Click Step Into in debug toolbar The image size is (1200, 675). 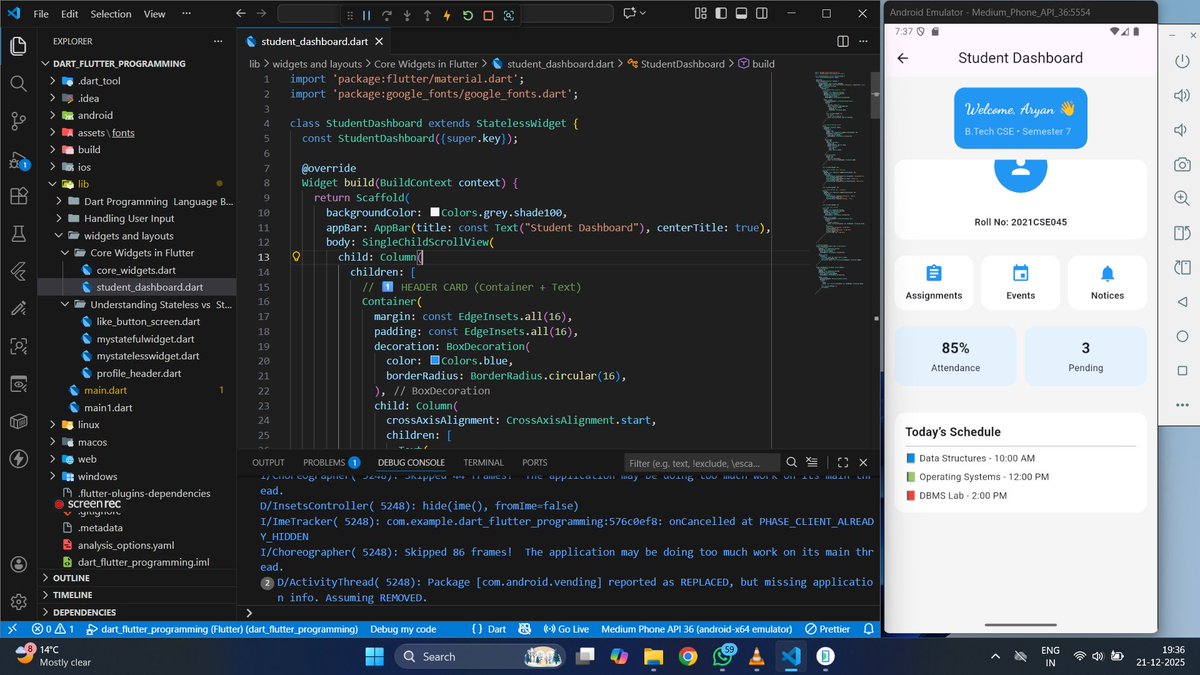pyautogui.click(x=407, y=15)
